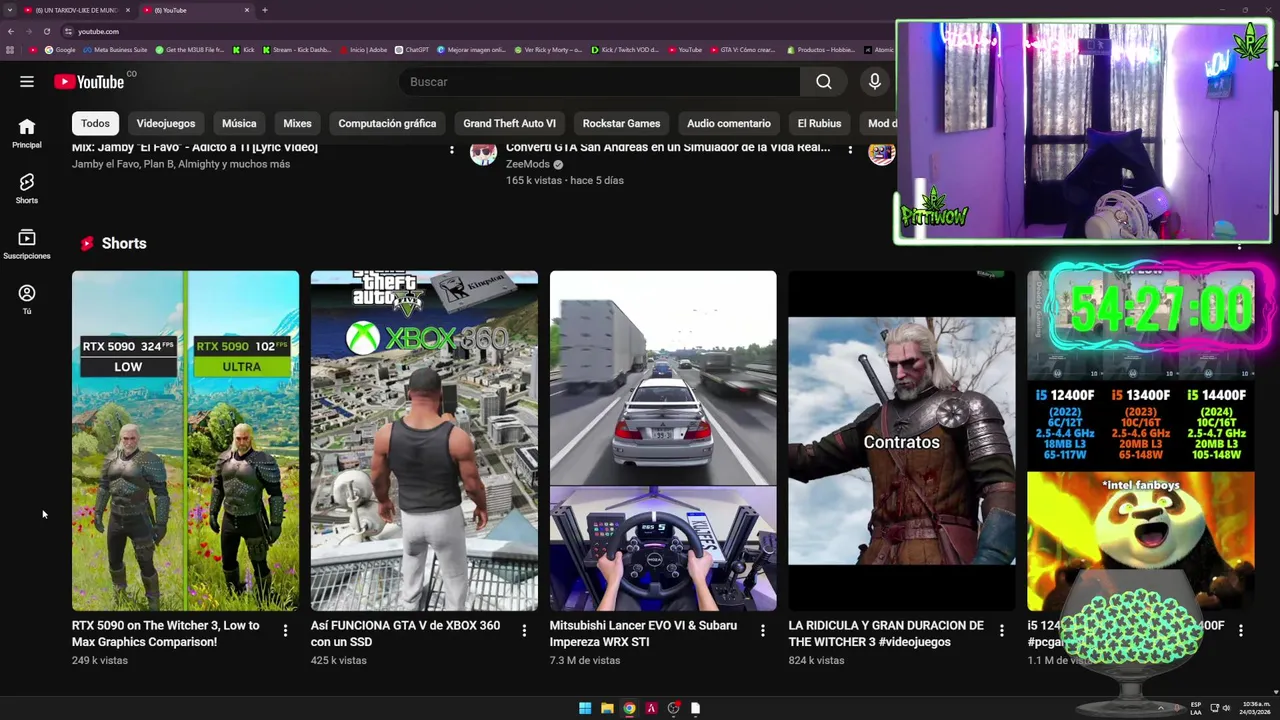Click '249 k vistas' text

click(100, 661)
